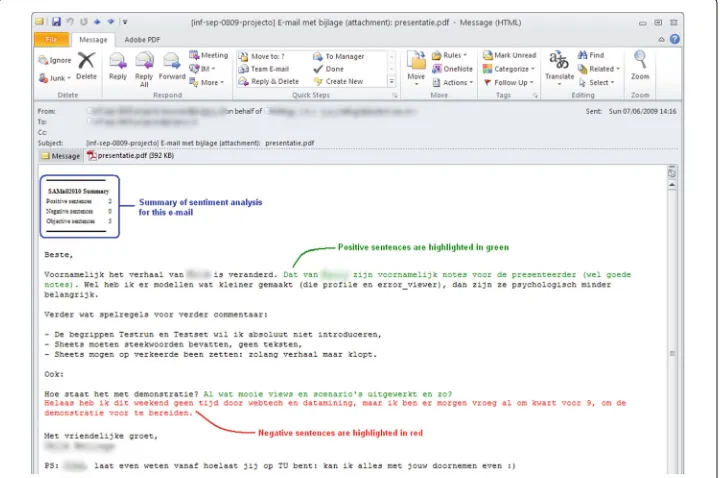Customize the Quick Access Toolbar dropdown
Screen dimensions: 720x478
125,22
